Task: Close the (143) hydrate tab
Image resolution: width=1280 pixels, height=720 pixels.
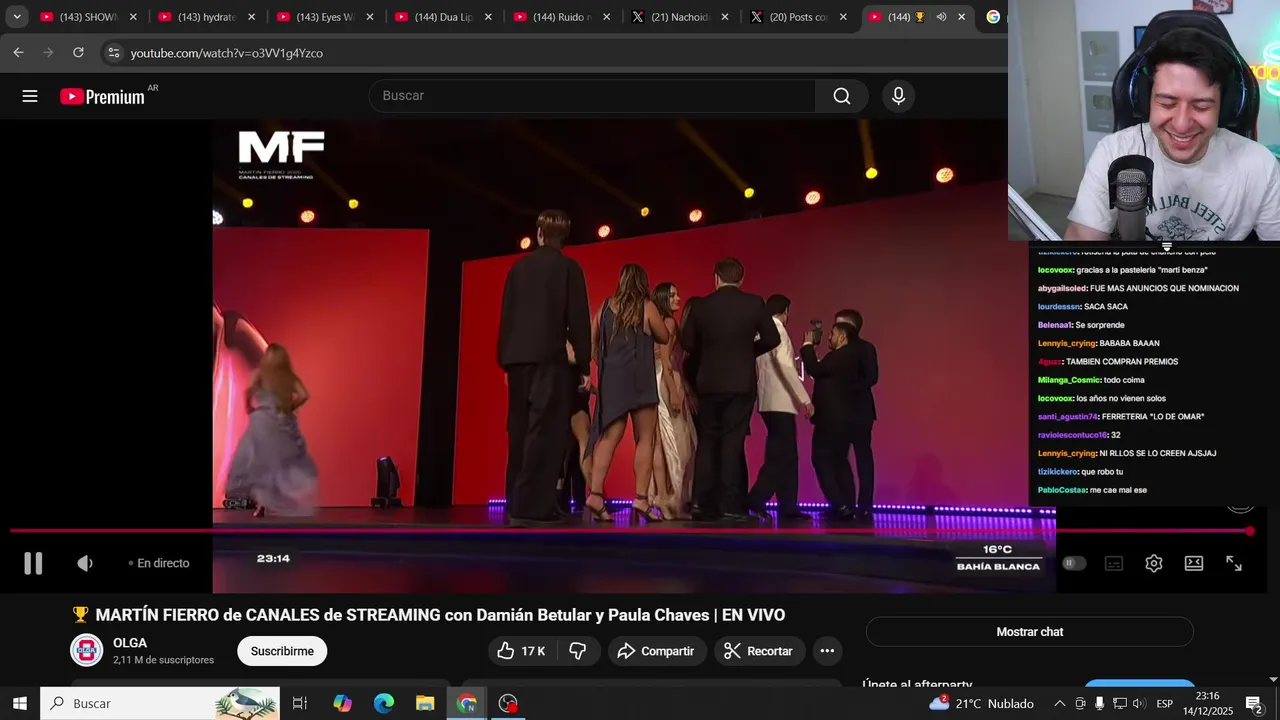Action: point(251,17)
